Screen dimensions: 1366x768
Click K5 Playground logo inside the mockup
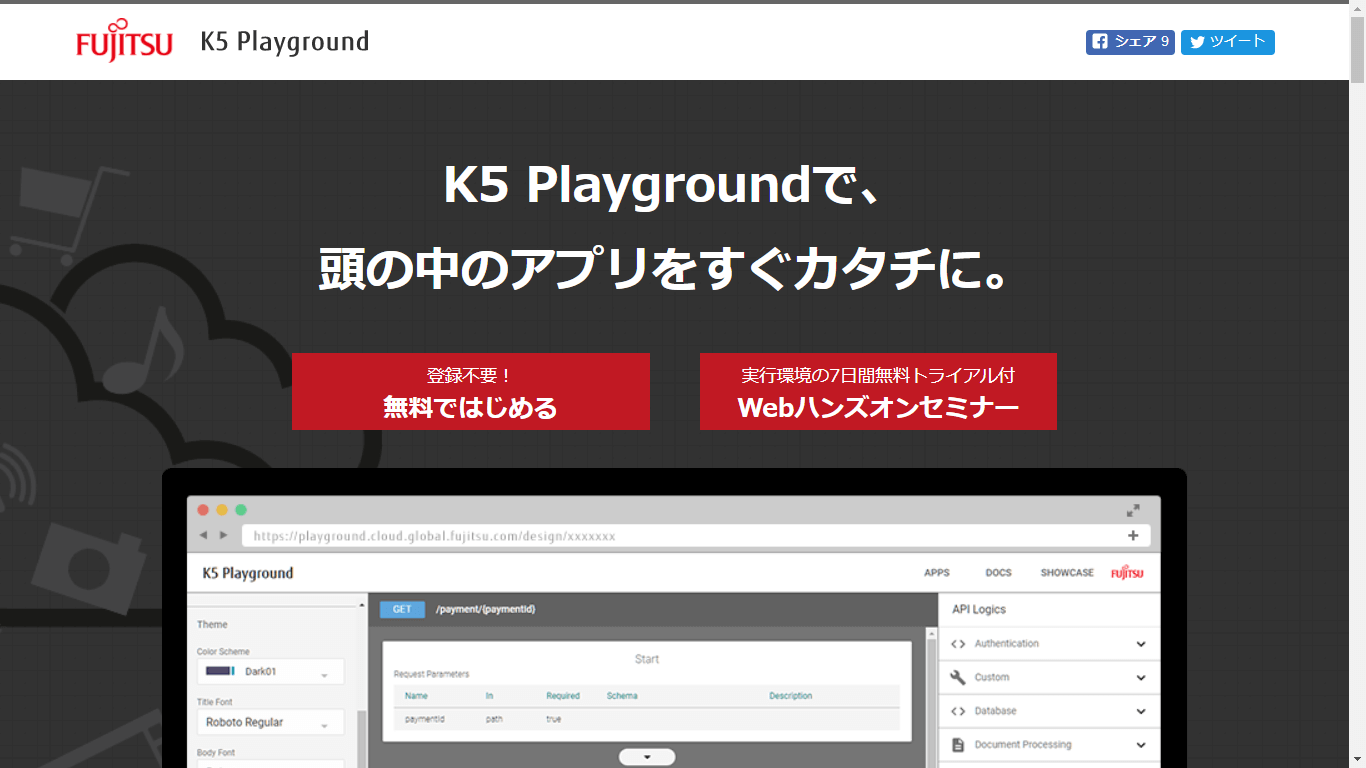[x=248, y=573]
